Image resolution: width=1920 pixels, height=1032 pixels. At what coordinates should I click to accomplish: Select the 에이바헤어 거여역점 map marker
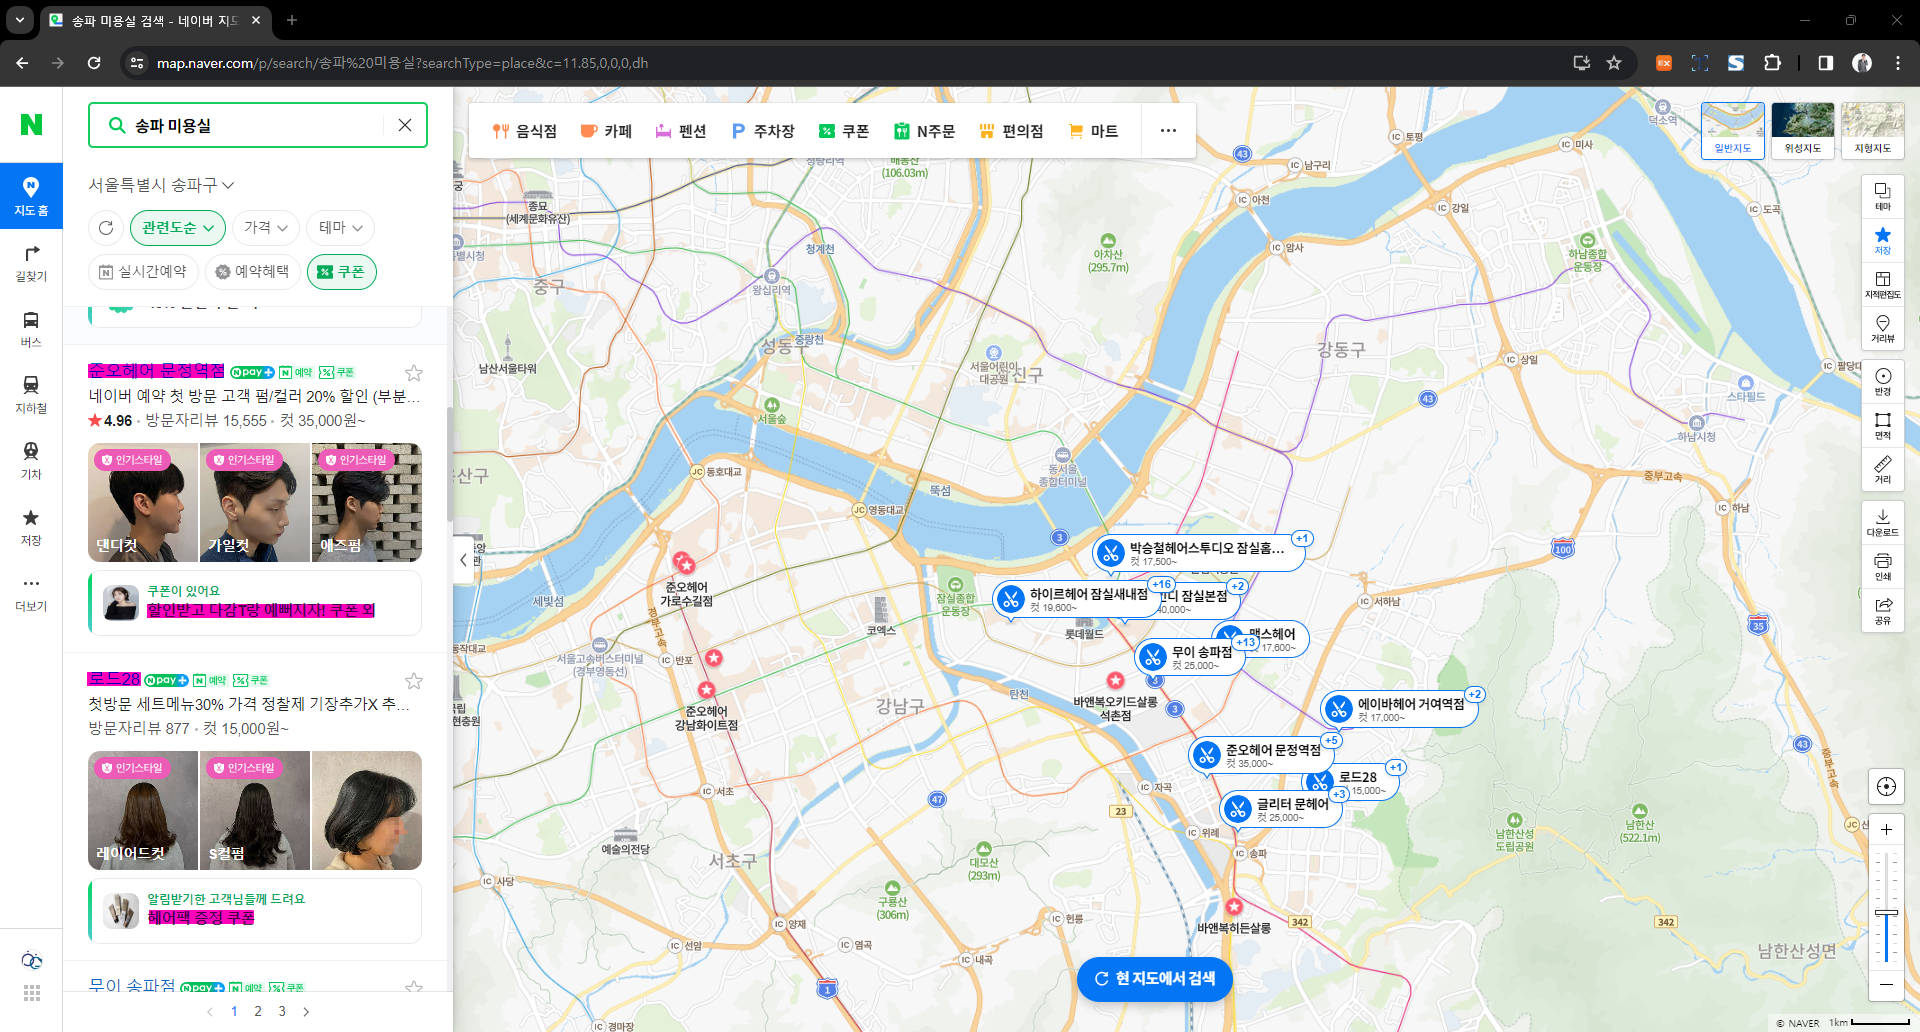point(1399,709)
